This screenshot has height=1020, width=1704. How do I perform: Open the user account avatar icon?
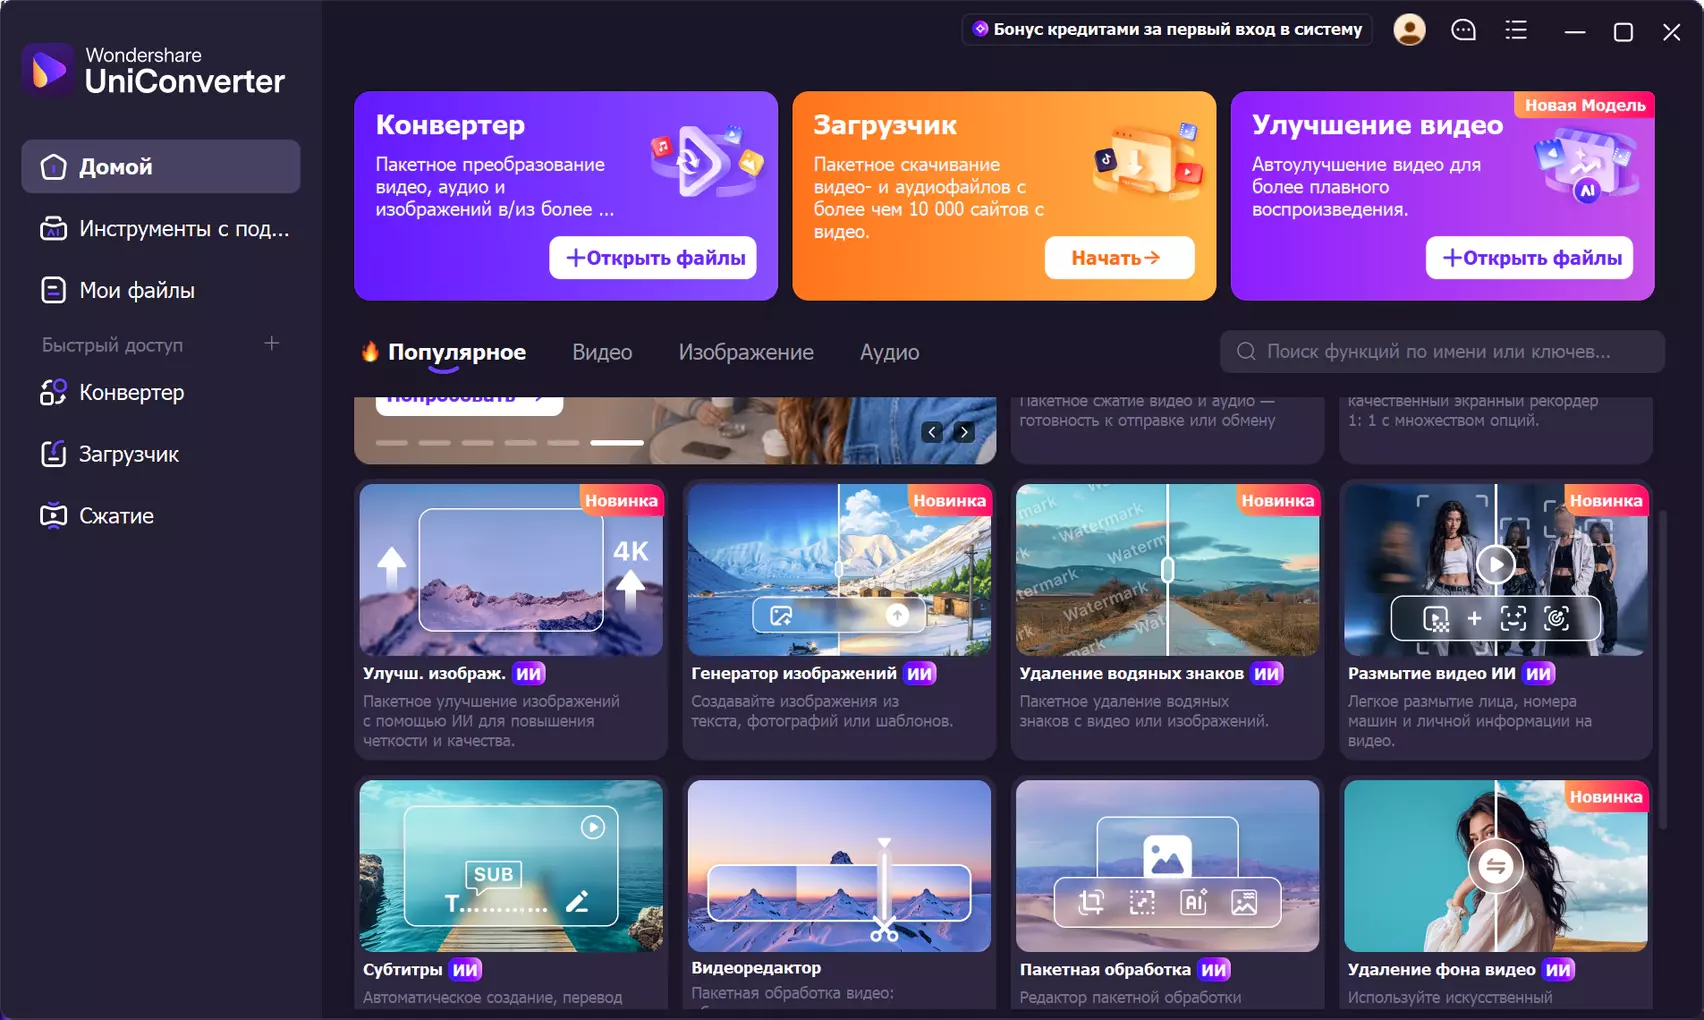[x=1409, y=30]
